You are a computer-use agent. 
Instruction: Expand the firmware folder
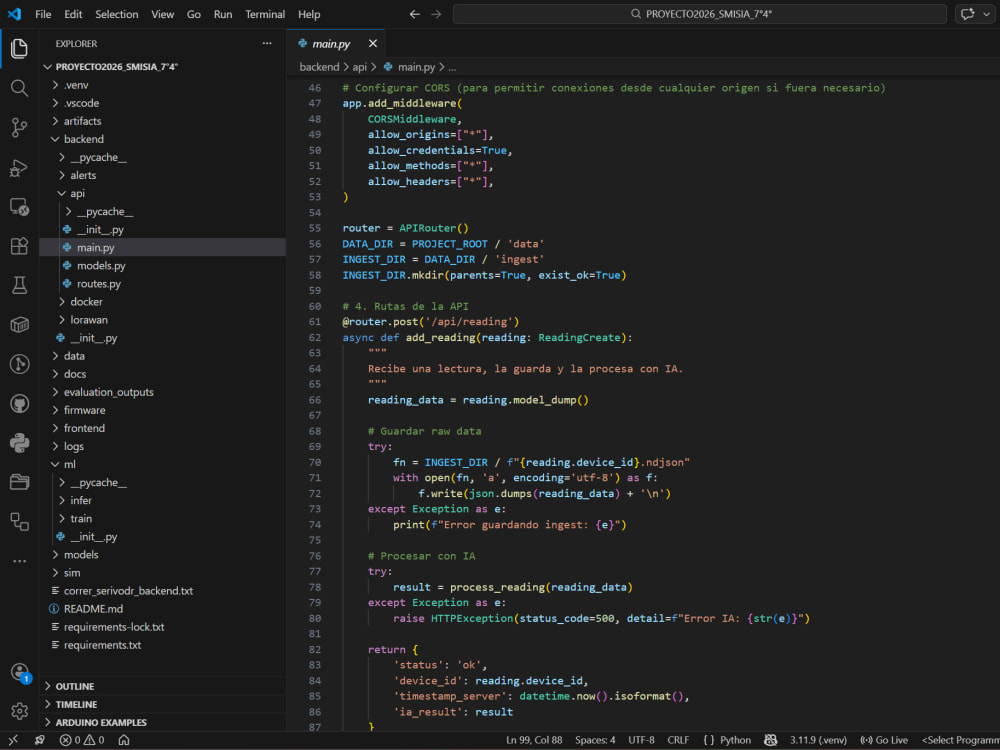163,410
